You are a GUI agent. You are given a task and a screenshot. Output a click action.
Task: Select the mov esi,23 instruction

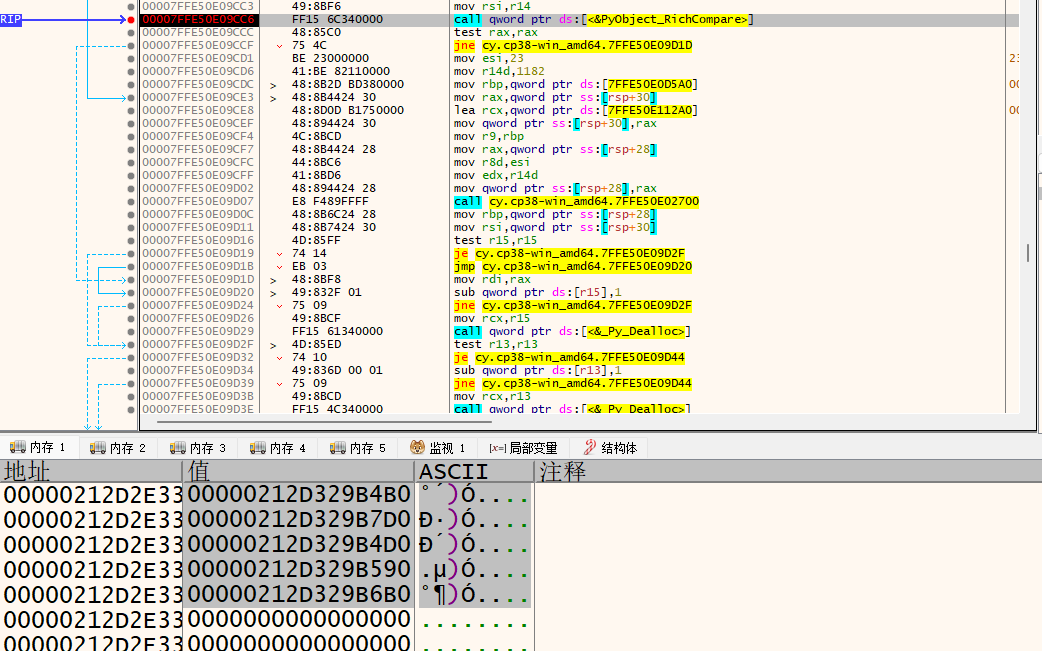click(x=488, y=58)
